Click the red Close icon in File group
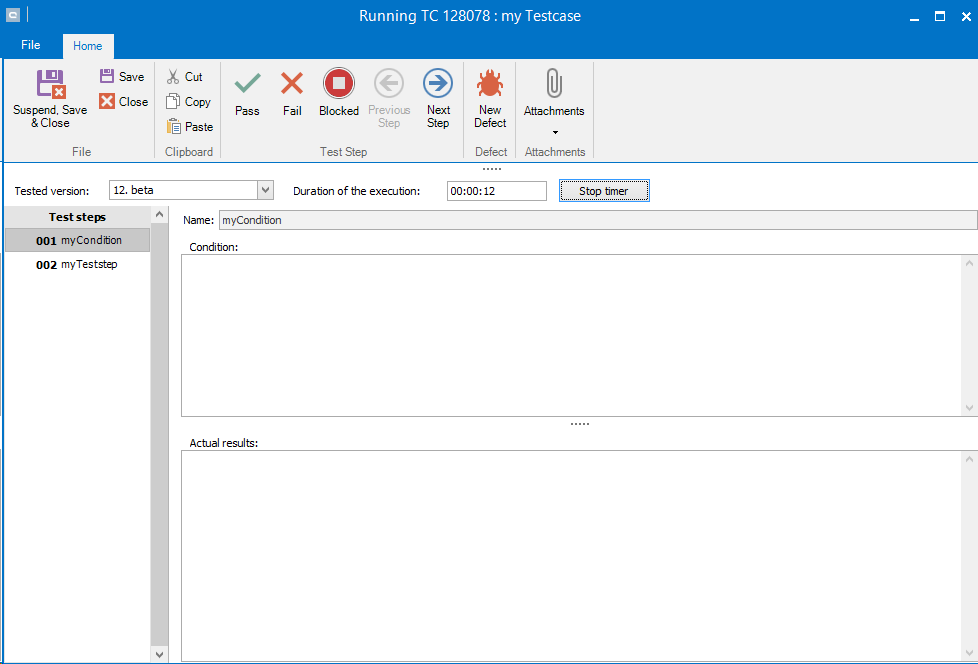The height and width of the screenshot is (664, 978). coord(107,102)
